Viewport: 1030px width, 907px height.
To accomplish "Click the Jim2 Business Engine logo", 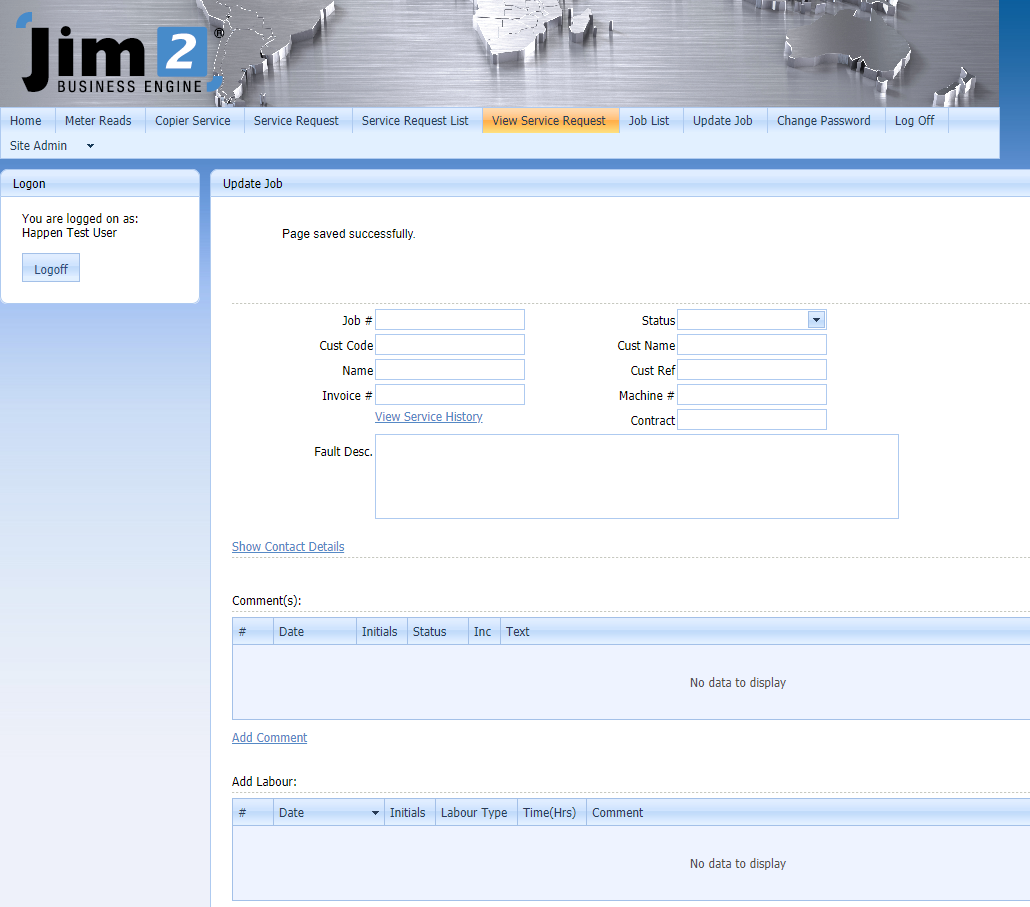I will 115,58.
